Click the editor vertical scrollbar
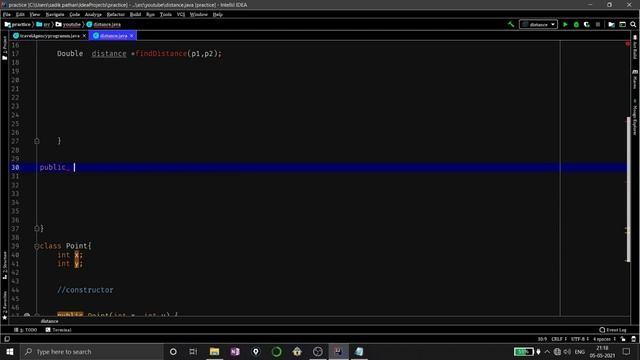640x360 pixels. 629,189
